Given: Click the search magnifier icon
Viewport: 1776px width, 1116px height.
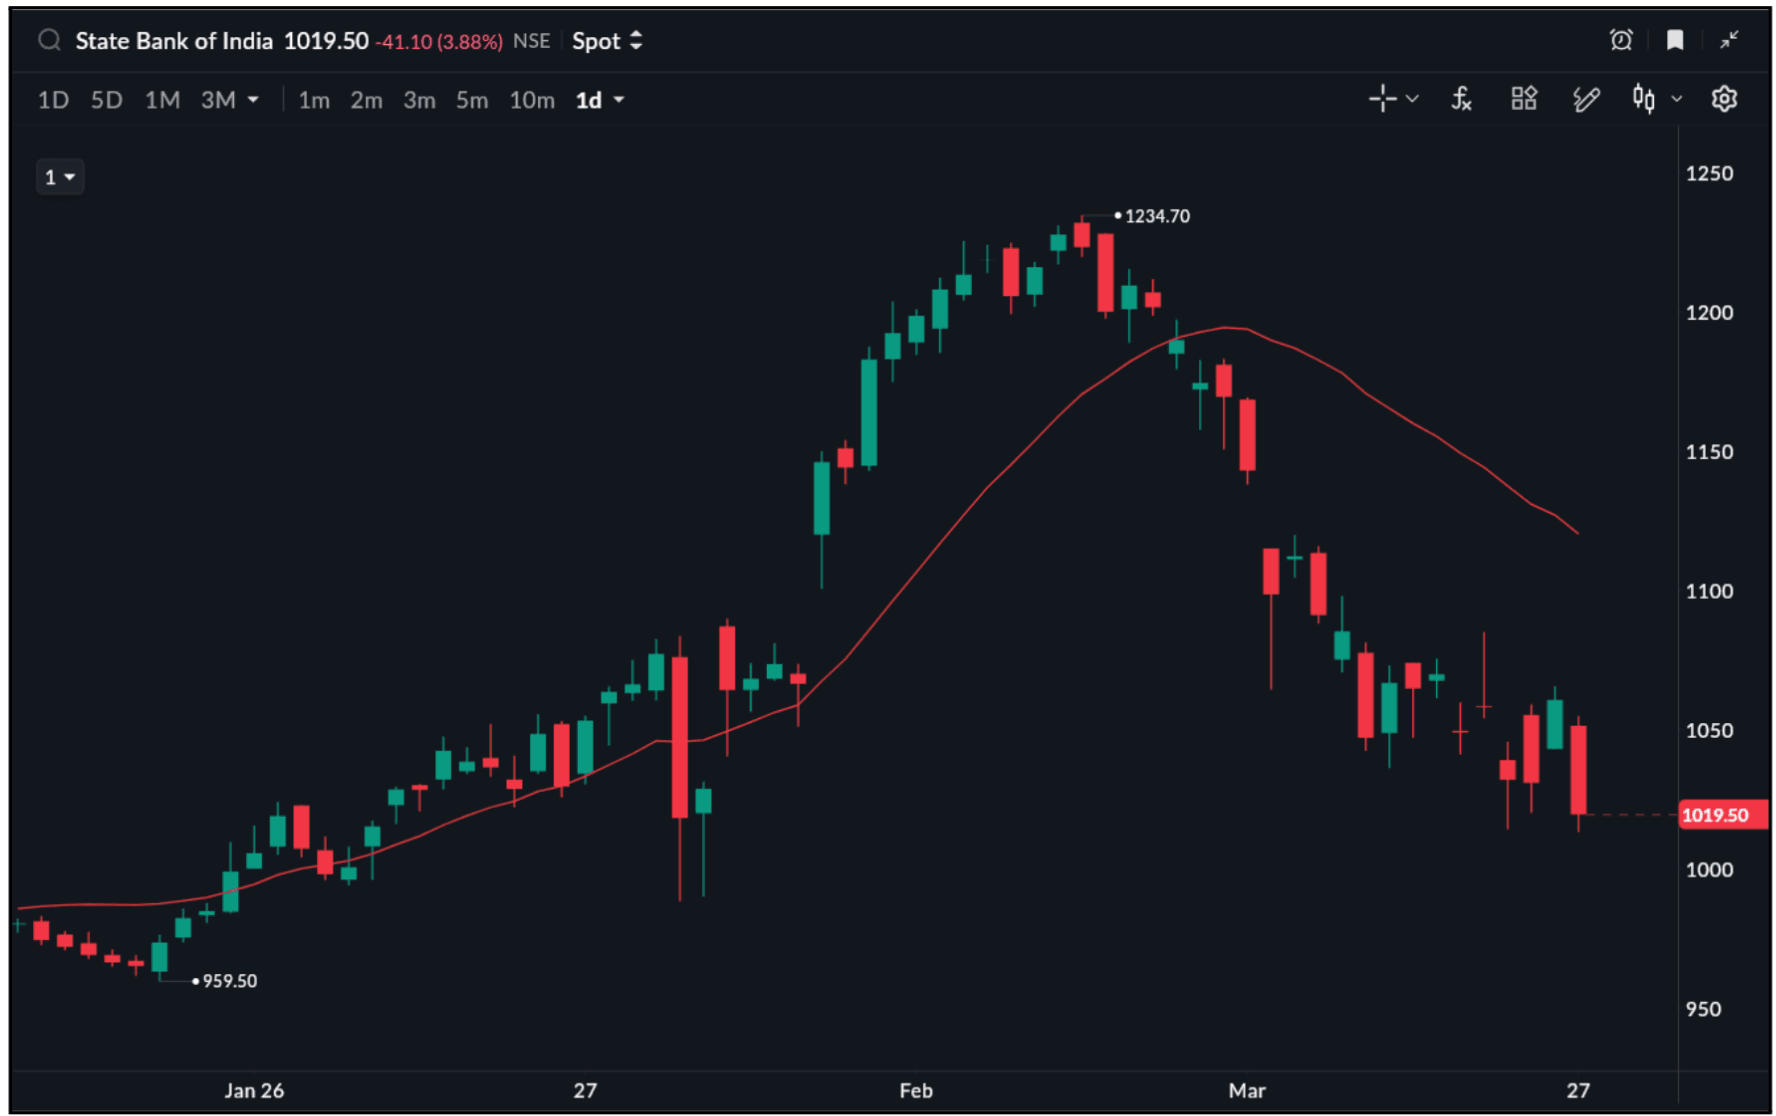Looking at the screenshot, I should [49, 41].
